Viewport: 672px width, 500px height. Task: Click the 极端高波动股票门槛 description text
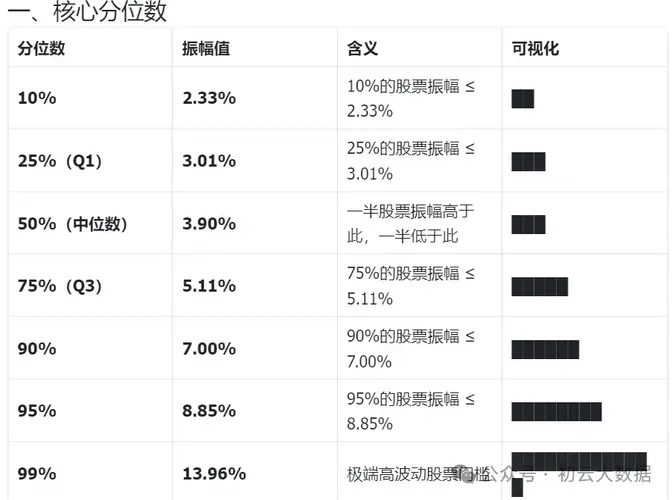[x=419, y=474]
